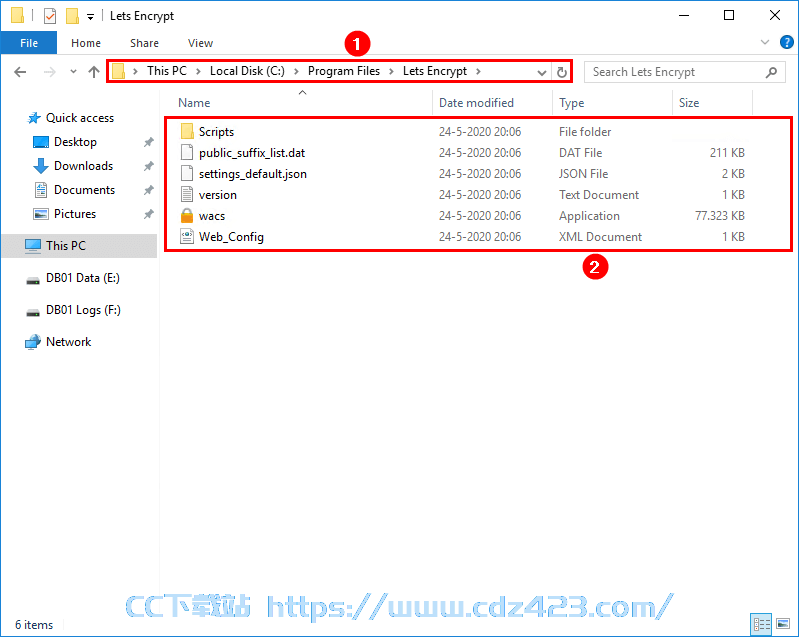Select the Web_Config XML icon
The image size is (799, 637).
coord(187,236)
